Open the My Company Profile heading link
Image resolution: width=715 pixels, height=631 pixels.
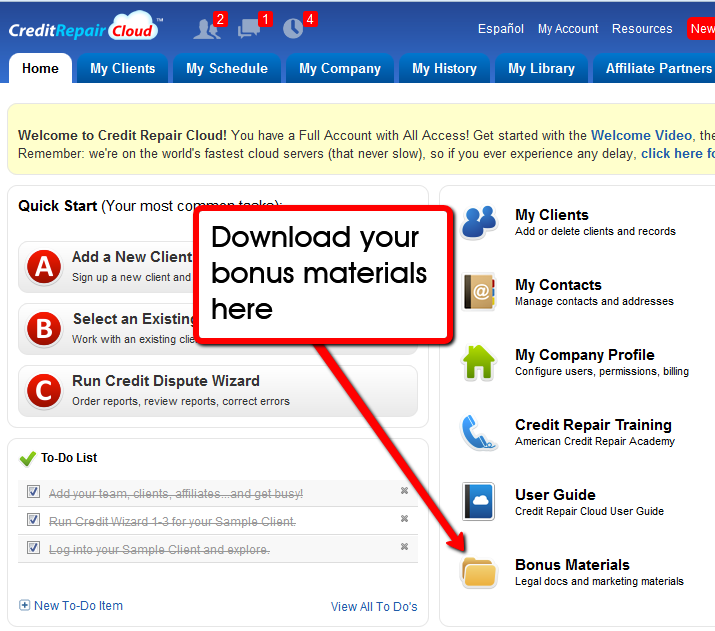pos(585,355)
